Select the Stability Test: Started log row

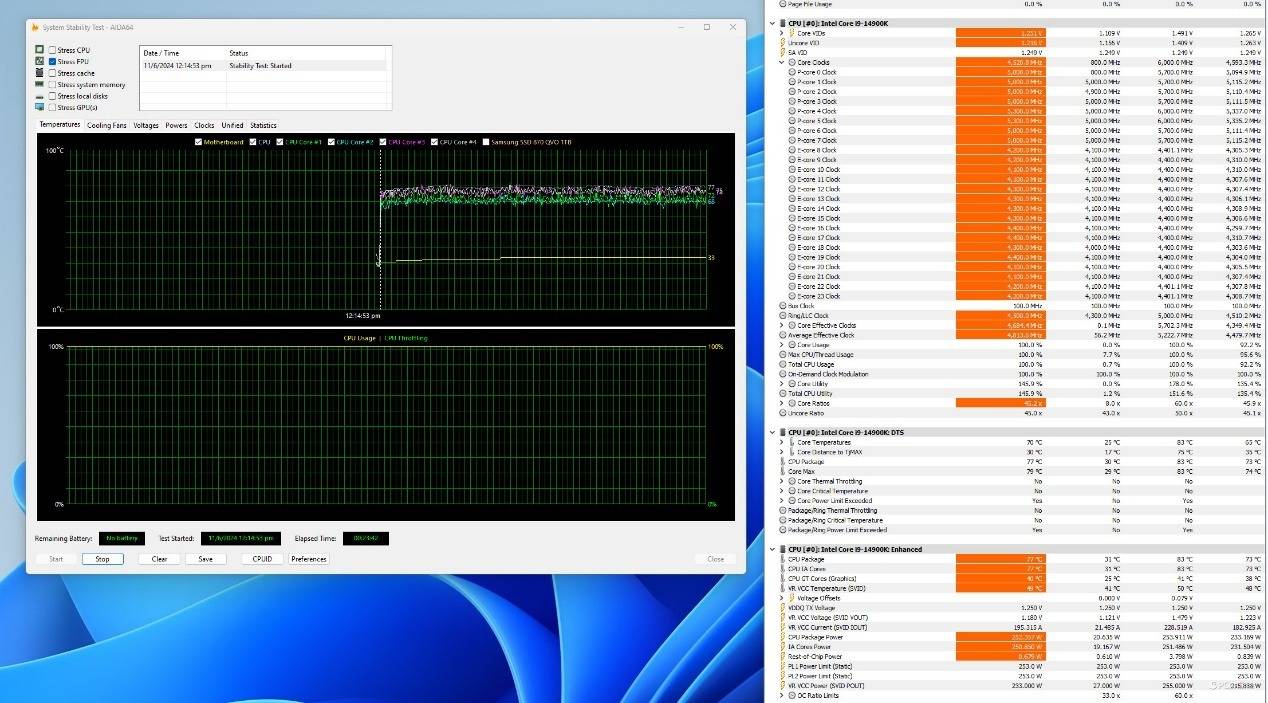pyautogui.click(x=264, y=65)
